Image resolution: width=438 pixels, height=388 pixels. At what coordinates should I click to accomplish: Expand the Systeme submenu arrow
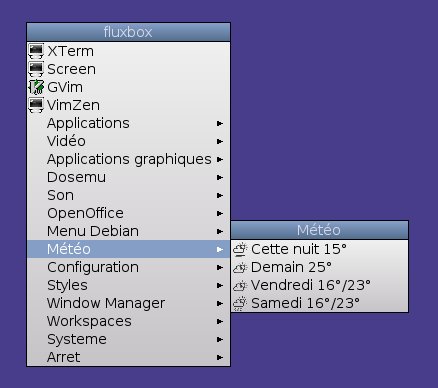[220, 340]
